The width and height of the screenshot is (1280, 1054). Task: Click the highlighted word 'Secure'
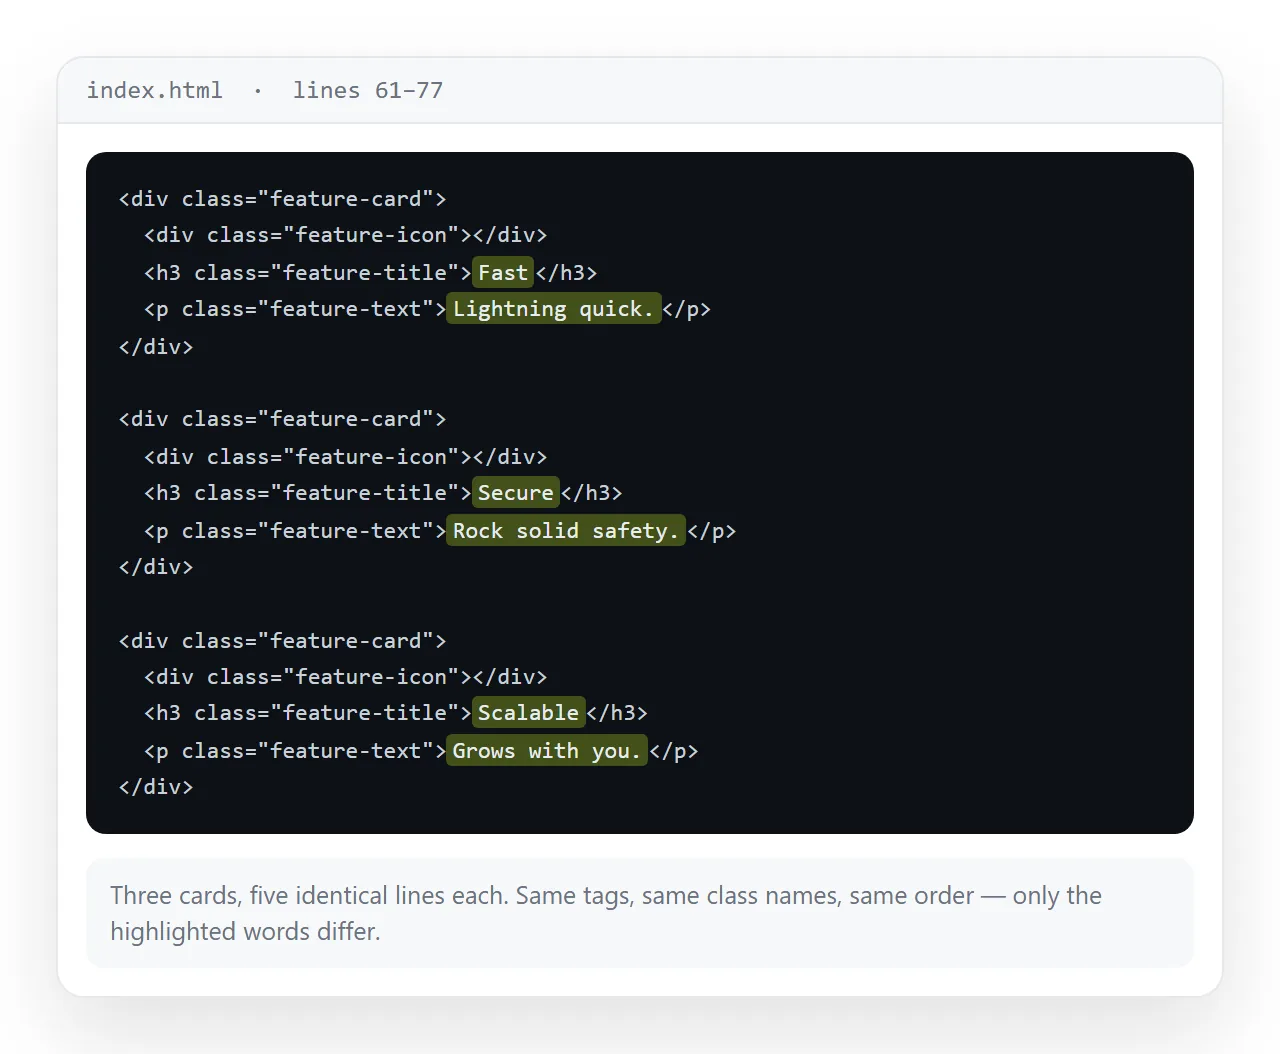(x=516, y=492)
